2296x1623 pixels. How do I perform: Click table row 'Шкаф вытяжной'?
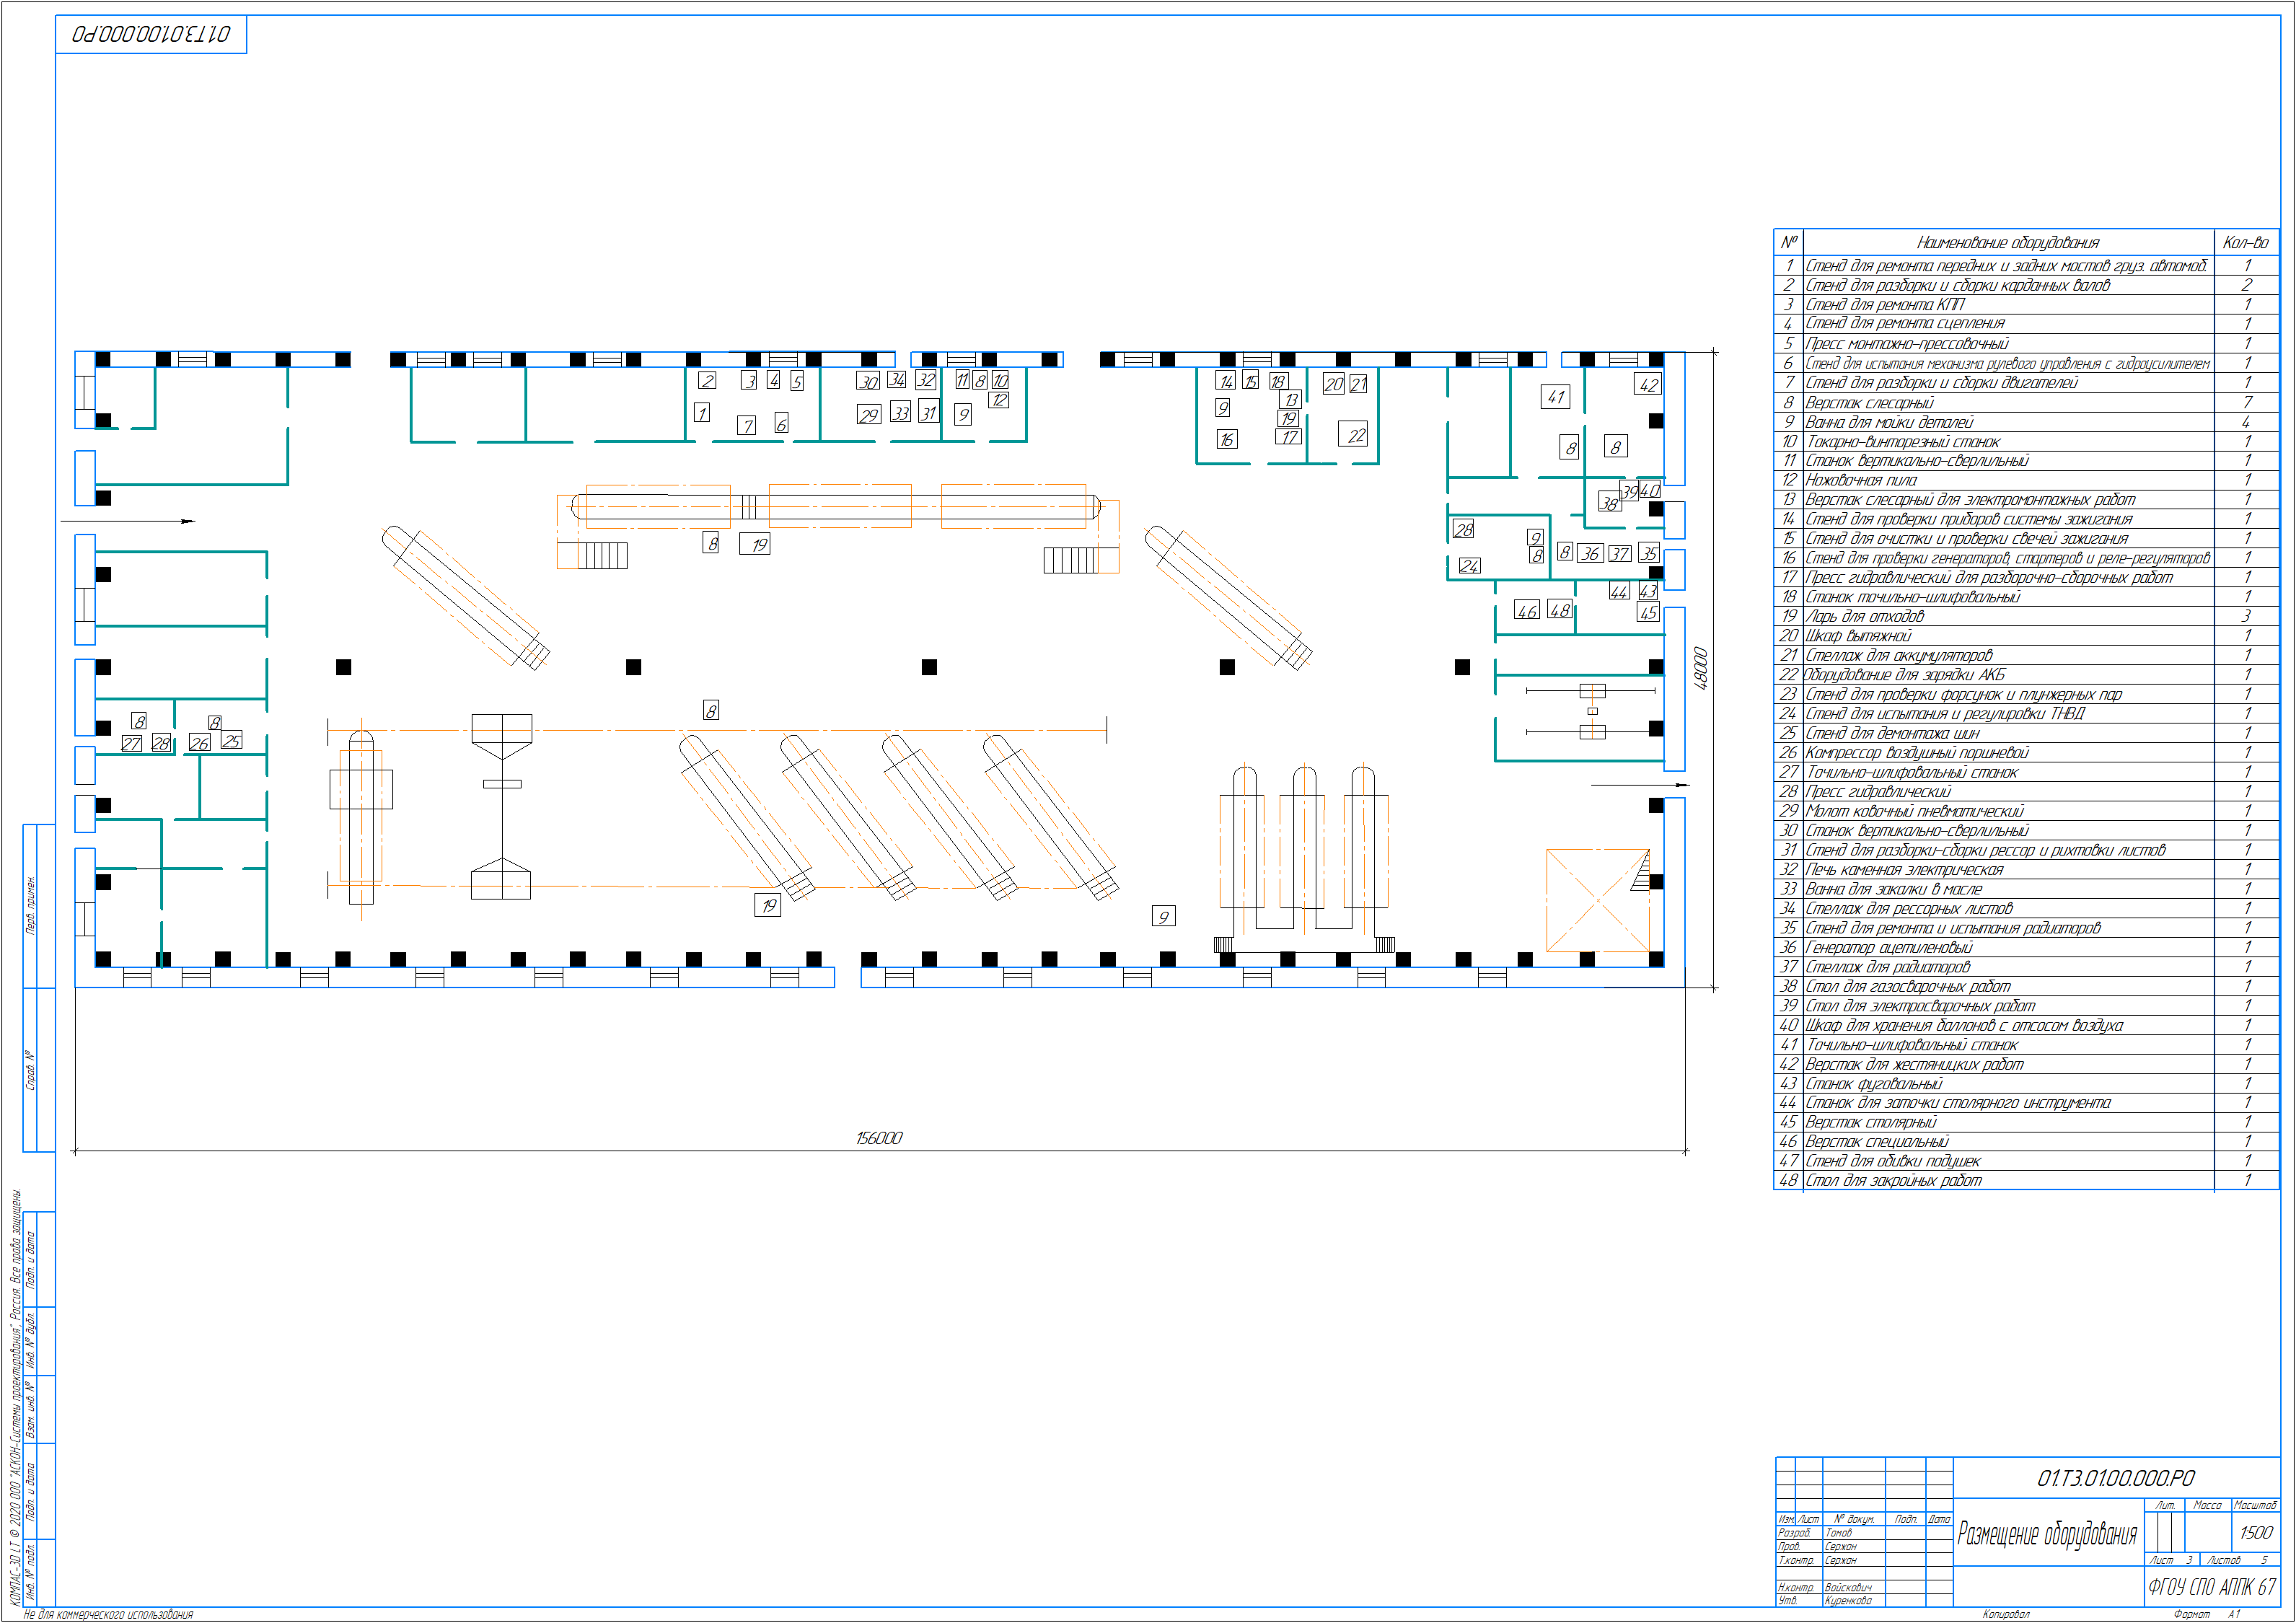click(1858, 636)
